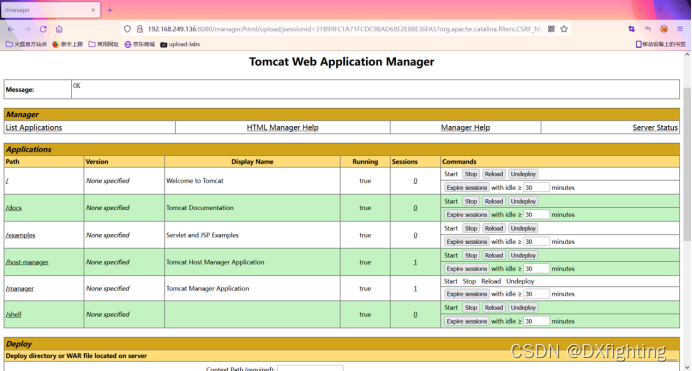This screenshot has height=371, width=692.
Task: Expire sessions for /shell application
Action: (x=466, y=322)
